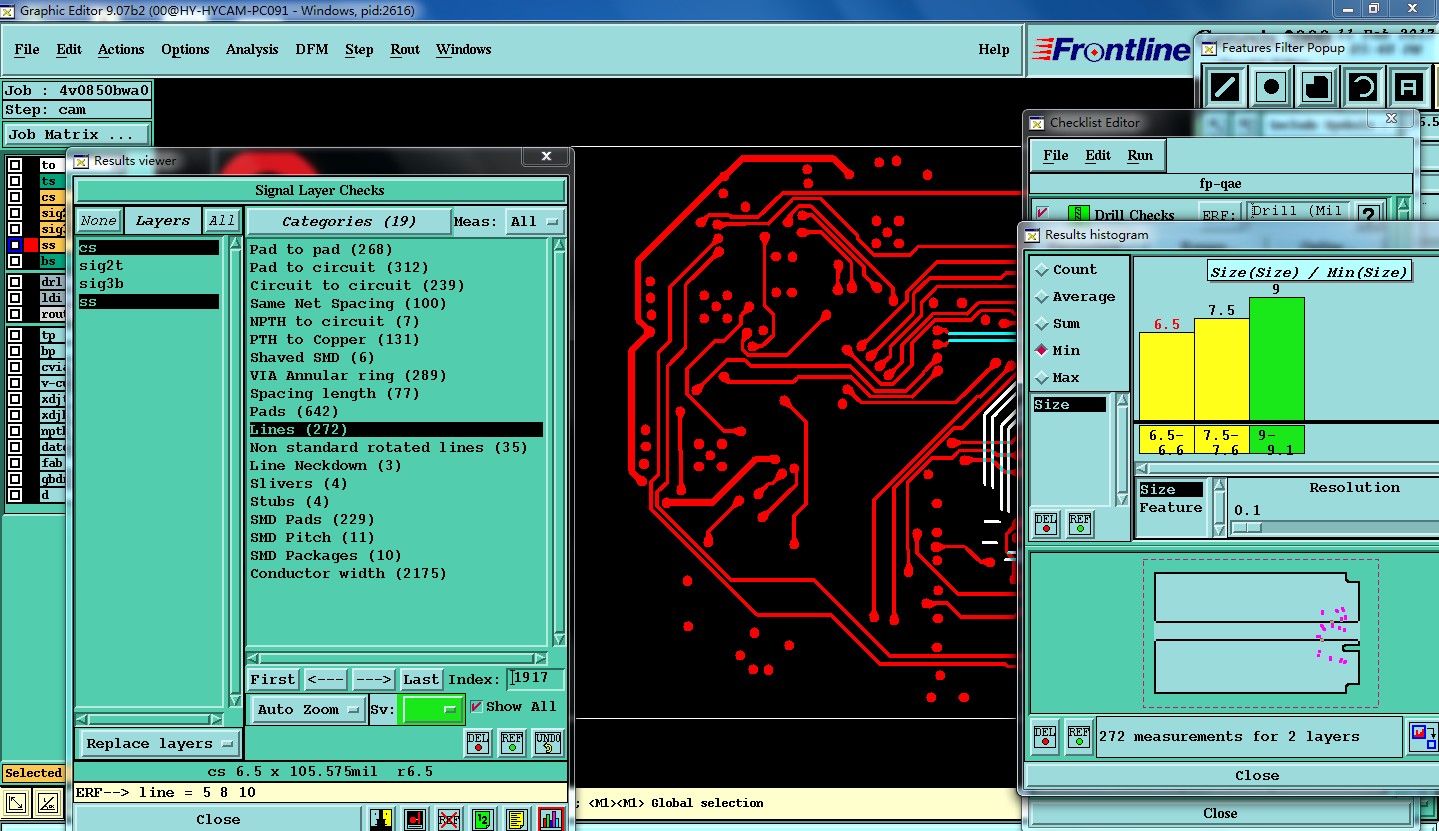The width and height of the screenshot is (1439, 831).
Task: Open the DFM menu
Action: click(x=312, y=49)
